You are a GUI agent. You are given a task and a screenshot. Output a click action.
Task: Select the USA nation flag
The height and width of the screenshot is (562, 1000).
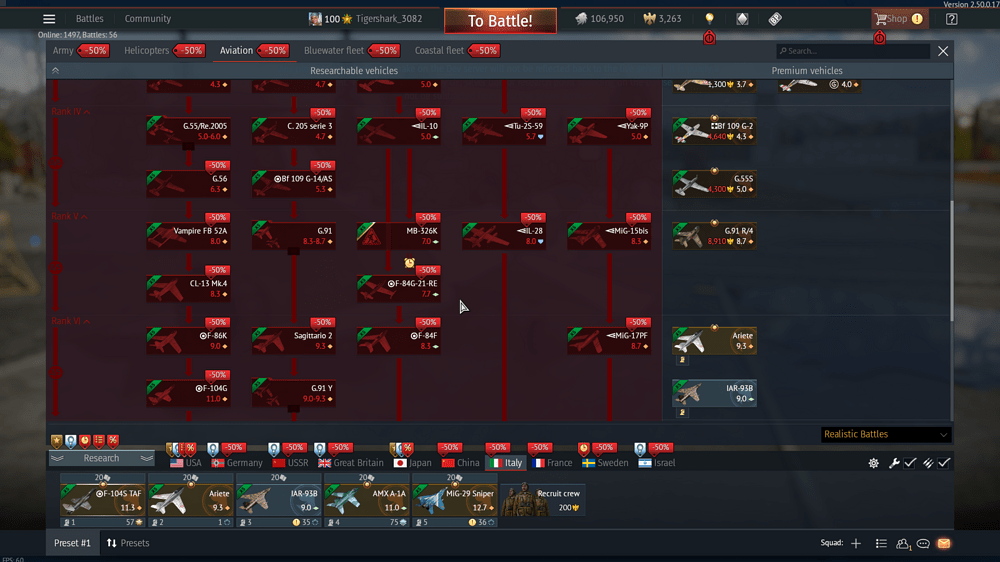point(186,463)
